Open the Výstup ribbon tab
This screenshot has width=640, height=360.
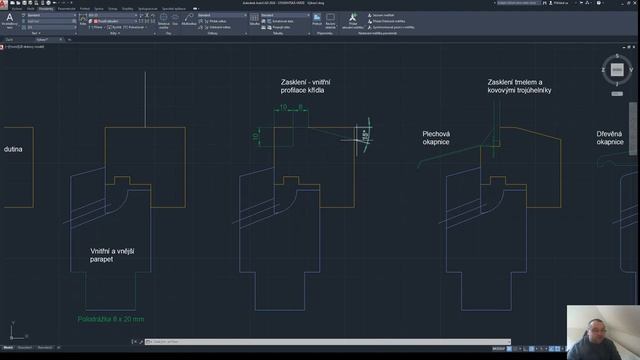click(x=112, y=9)
